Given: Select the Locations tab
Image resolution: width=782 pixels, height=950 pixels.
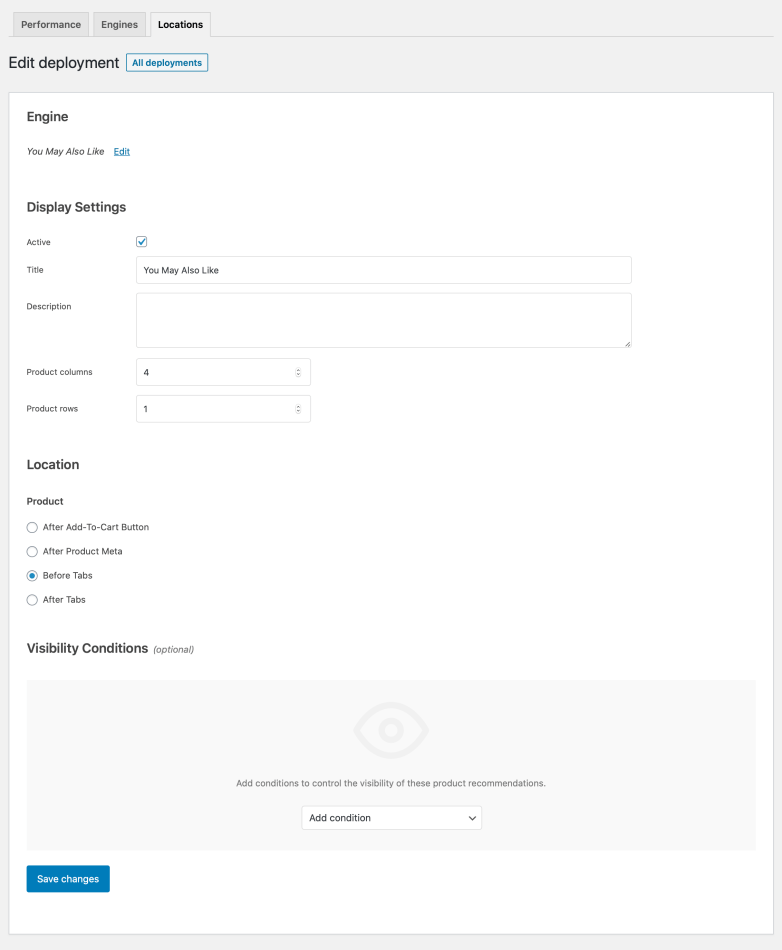Looking at the screenshot, I should [180, 25].
